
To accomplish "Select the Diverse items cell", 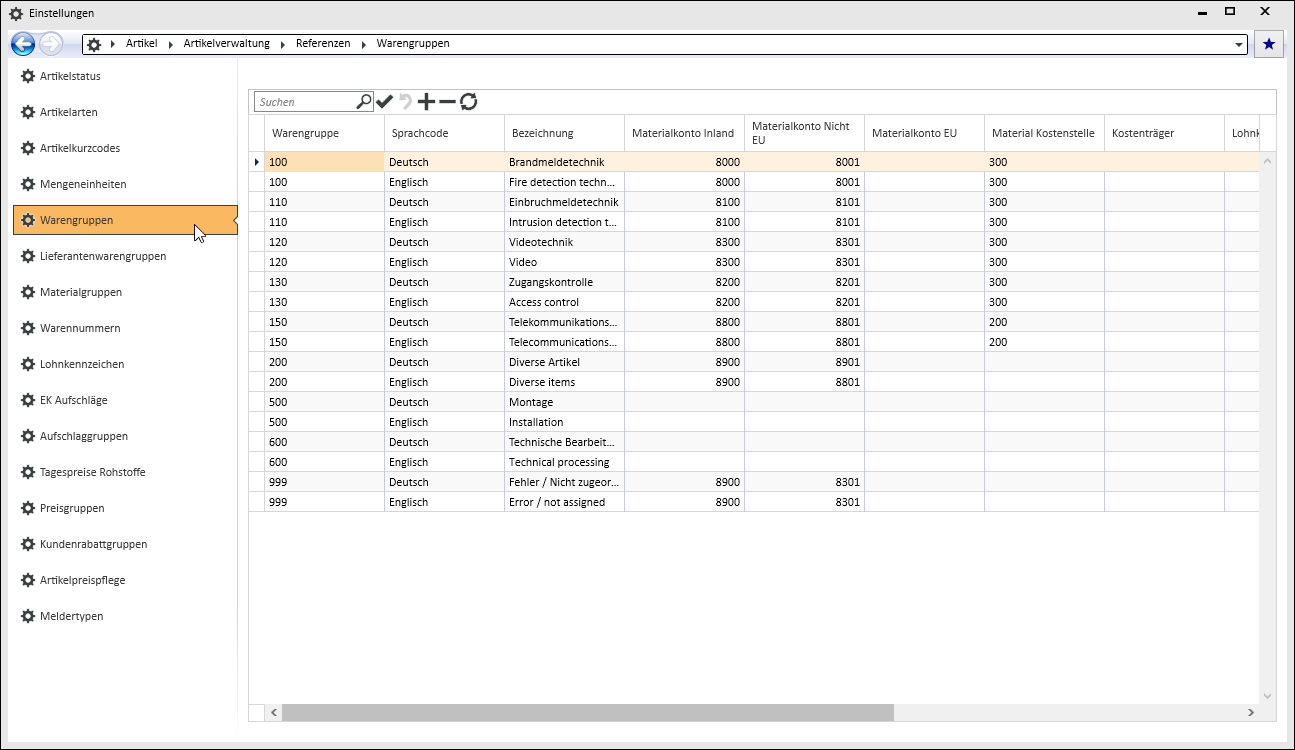I will [x=565, y=382].
